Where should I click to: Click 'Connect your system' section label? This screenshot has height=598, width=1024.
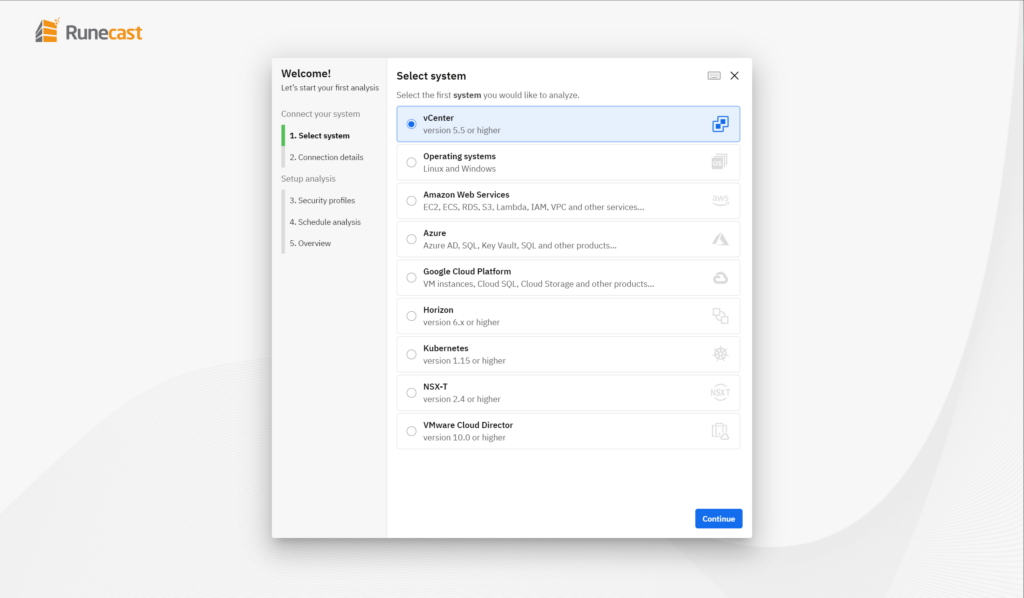point(321,114)
